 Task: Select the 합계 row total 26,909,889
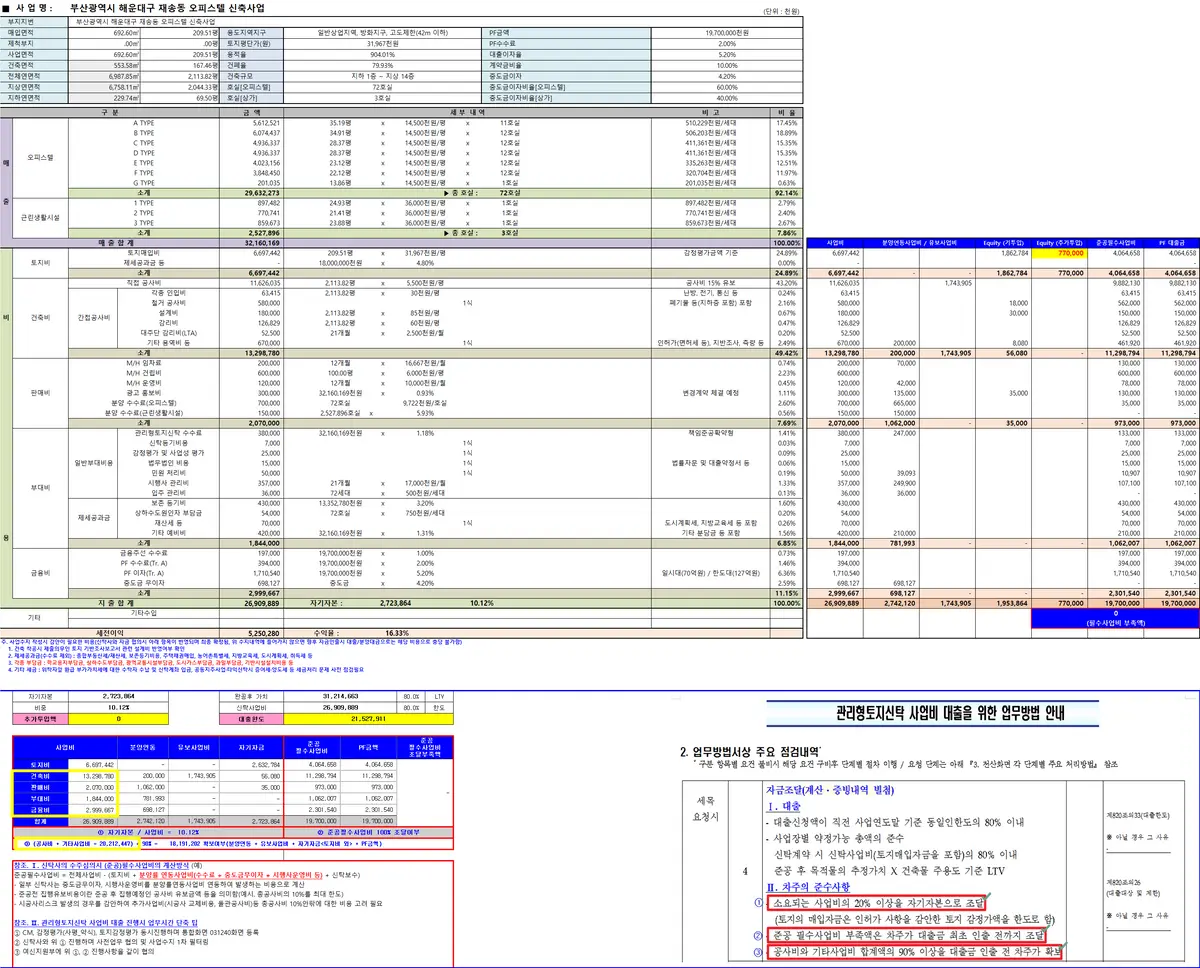coord(94,821)
